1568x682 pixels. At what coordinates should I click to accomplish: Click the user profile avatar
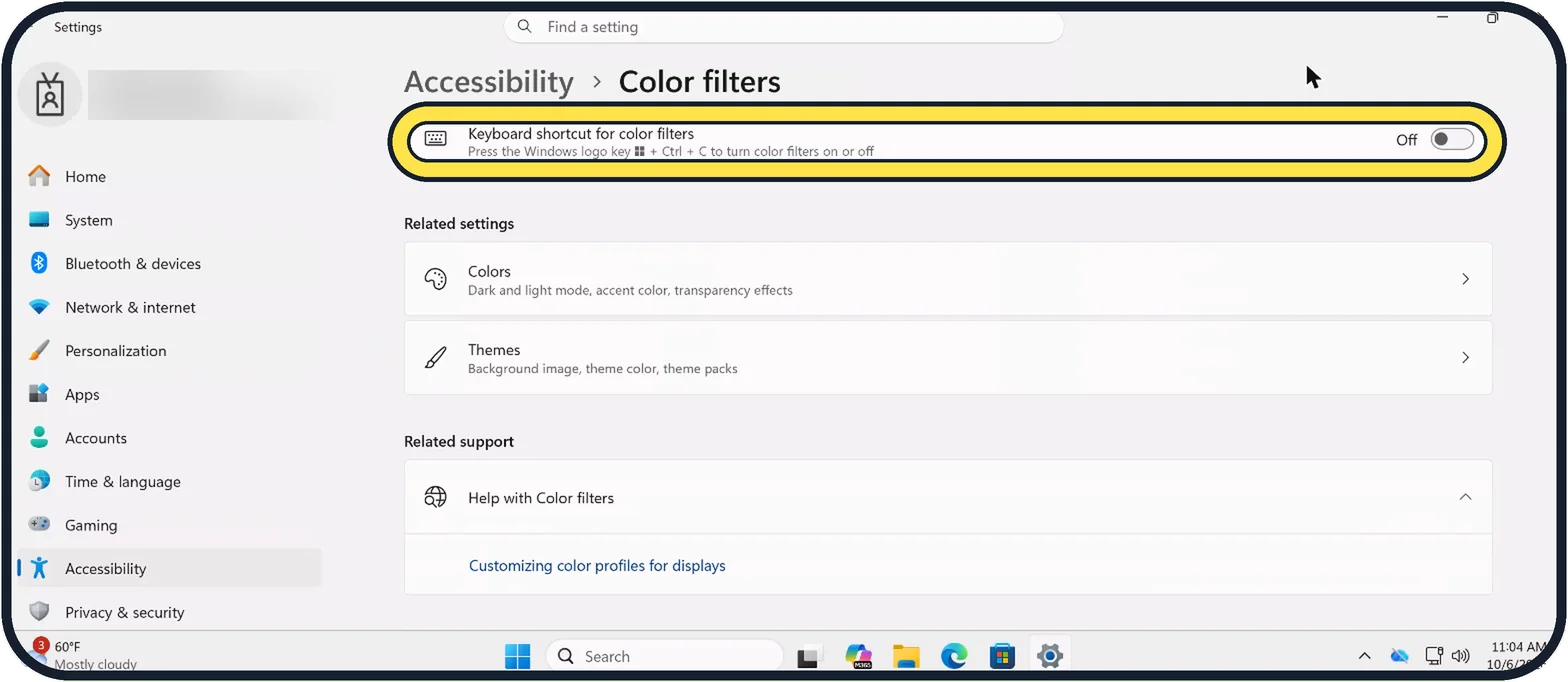pyautogui.click(x=50, y=96)
